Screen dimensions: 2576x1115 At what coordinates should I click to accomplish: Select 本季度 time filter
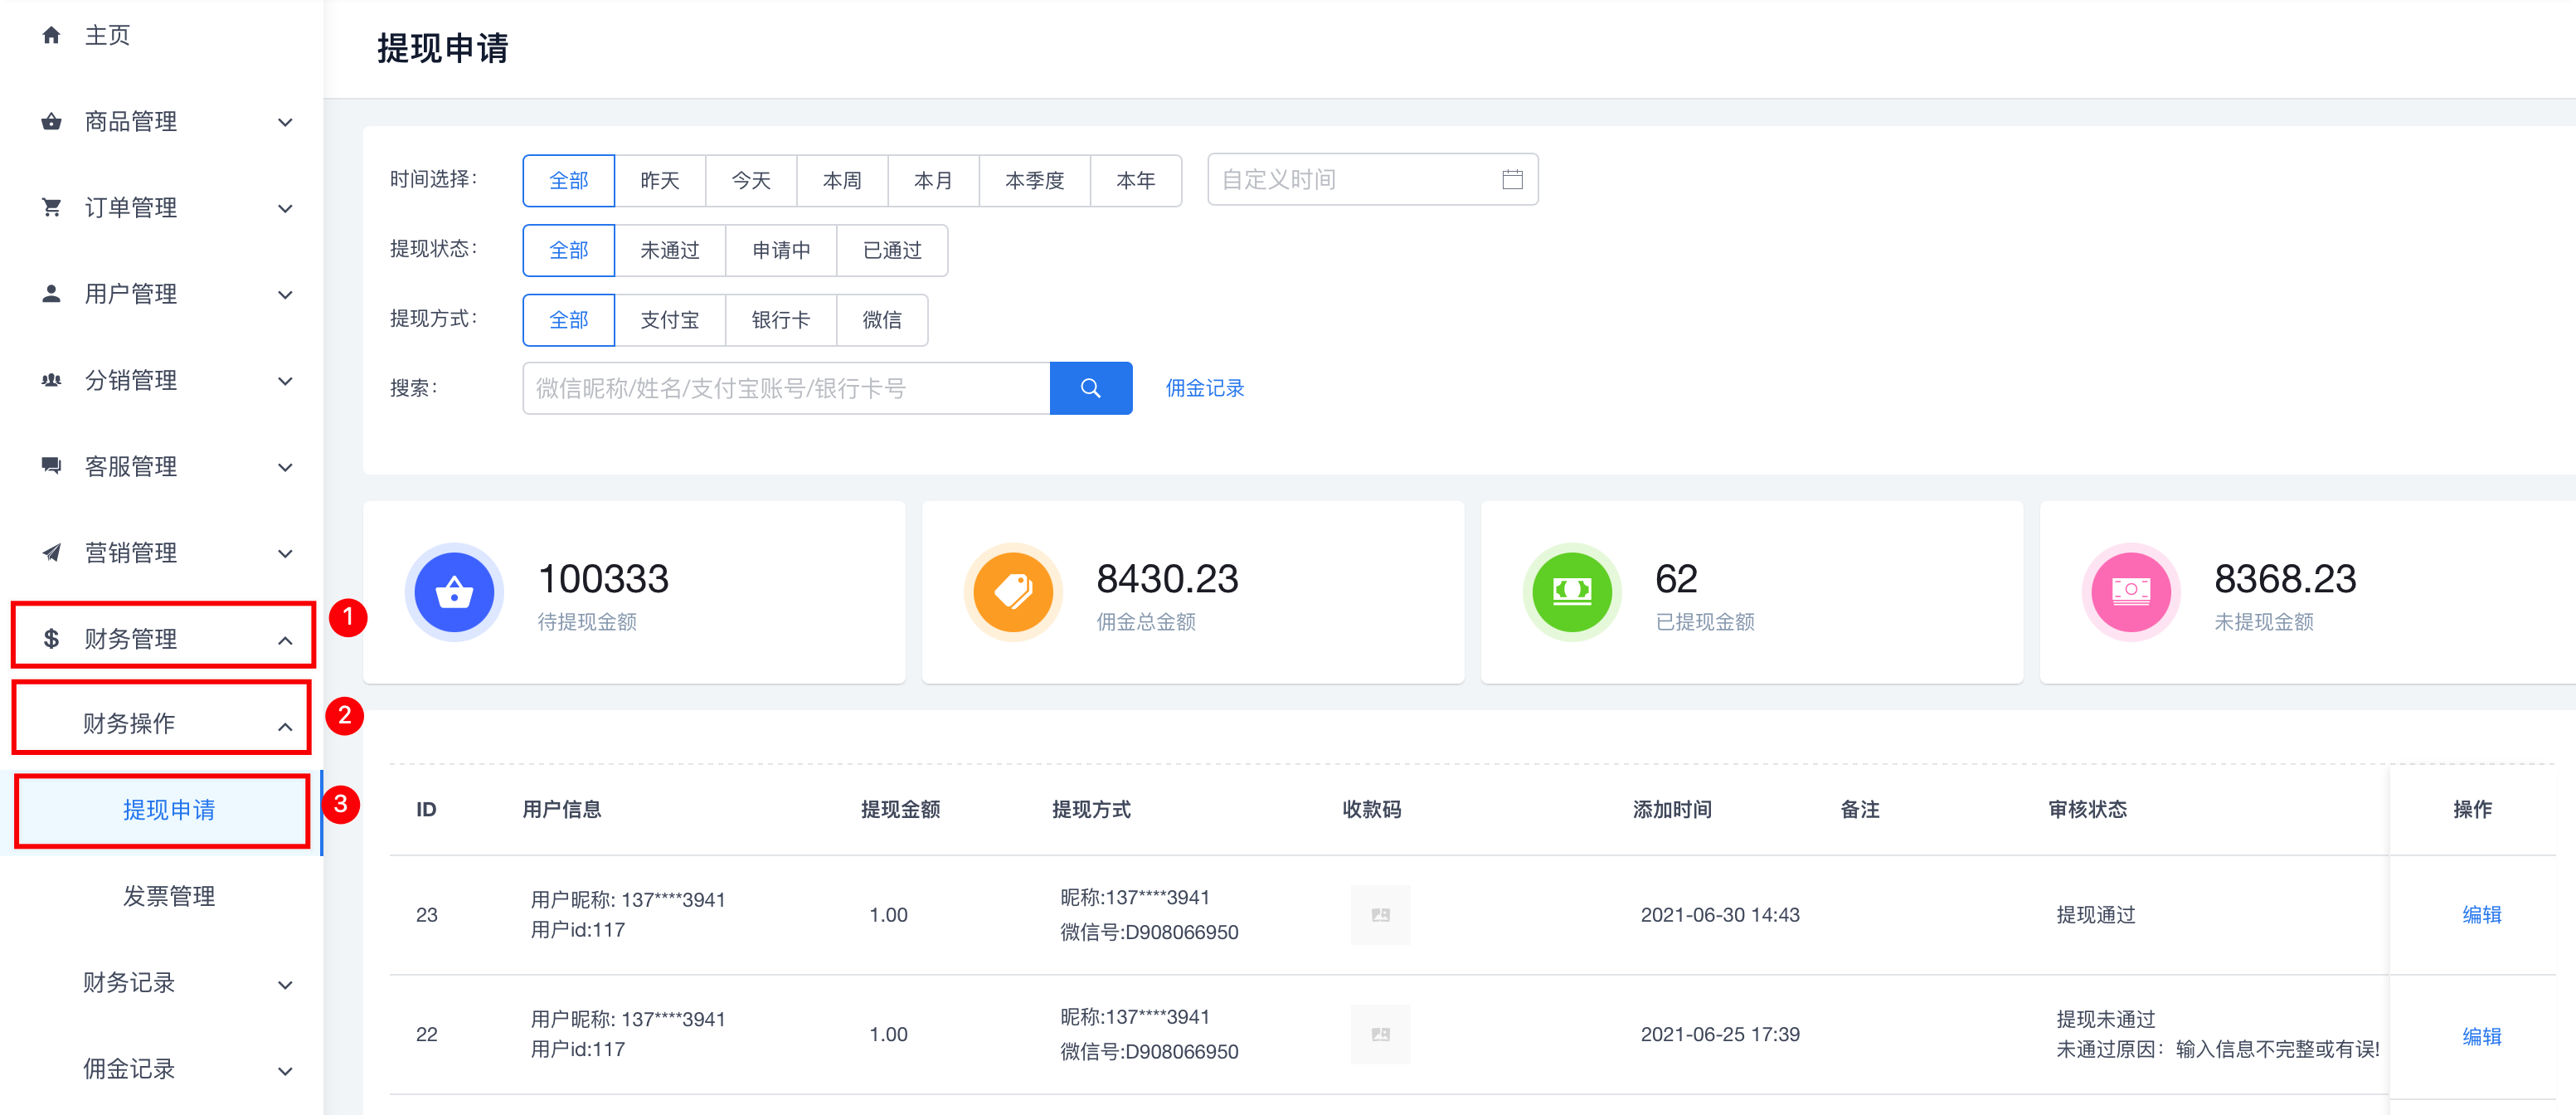coord(1034,181)
